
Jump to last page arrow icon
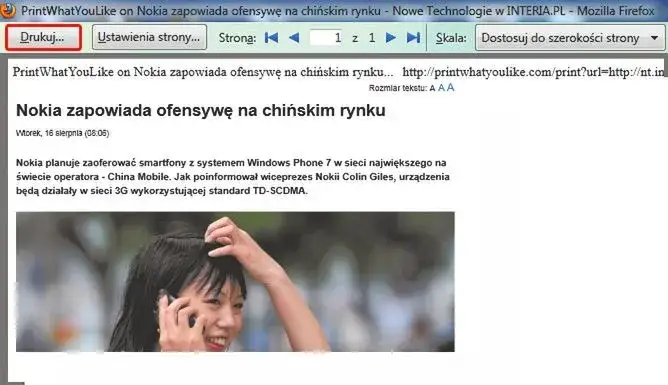pos(413,38)
